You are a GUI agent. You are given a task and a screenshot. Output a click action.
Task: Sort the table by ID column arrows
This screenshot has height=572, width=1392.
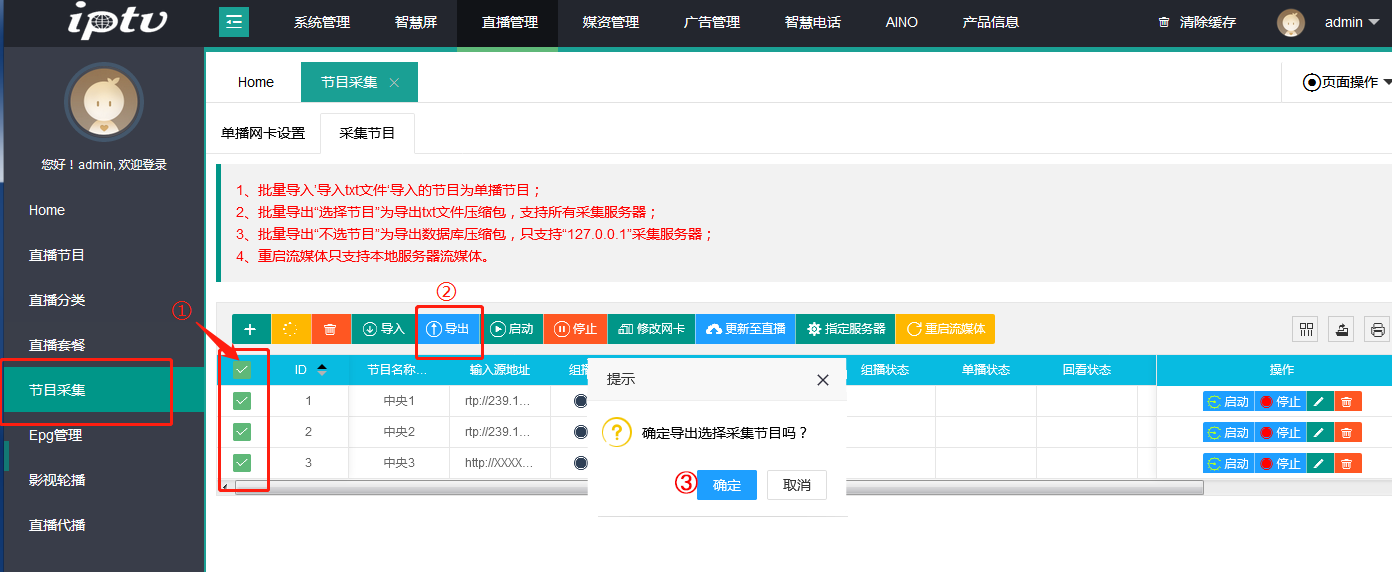[322, 370]
